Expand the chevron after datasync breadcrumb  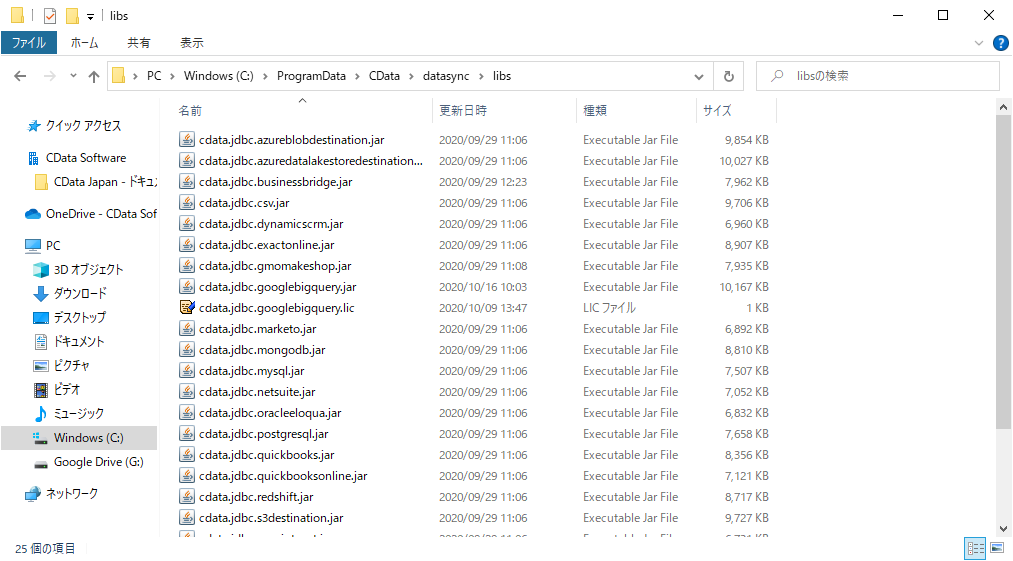tap(481, 76)
